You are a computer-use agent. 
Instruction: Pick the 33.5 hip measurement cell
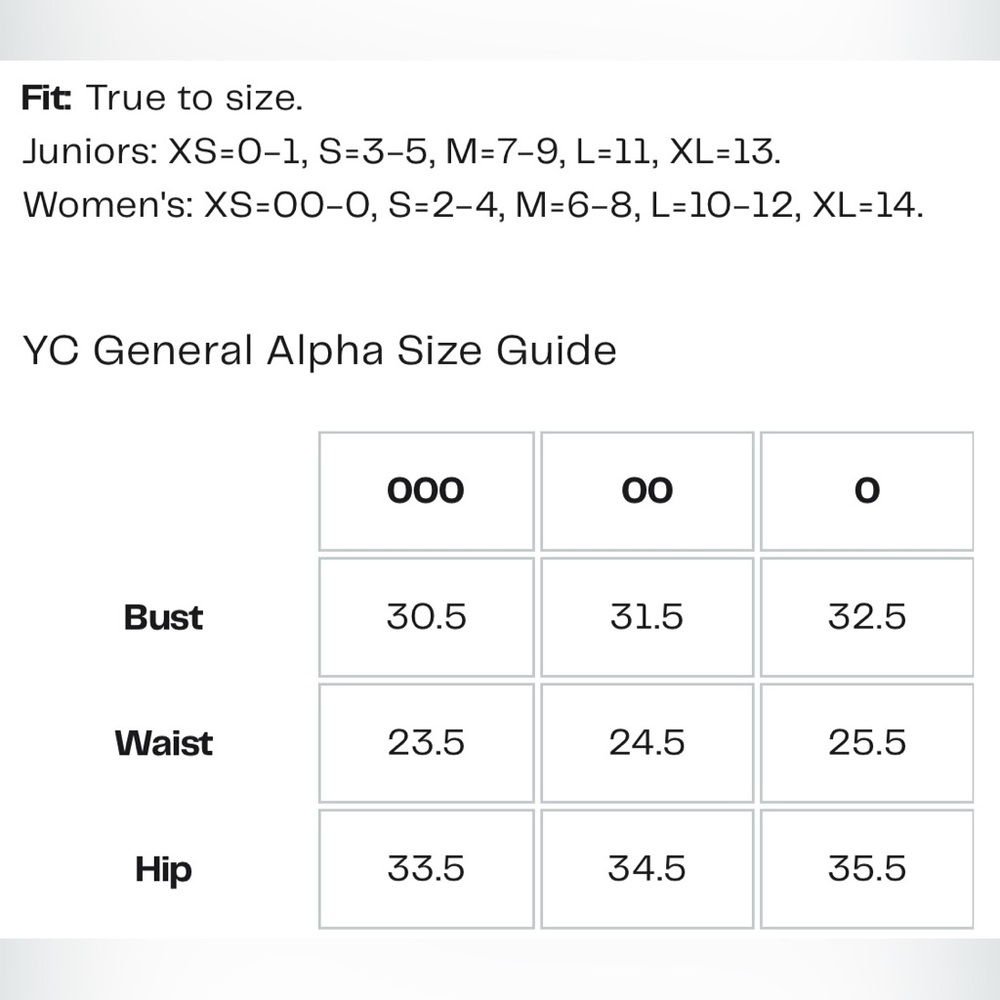(x=426, y=869)
